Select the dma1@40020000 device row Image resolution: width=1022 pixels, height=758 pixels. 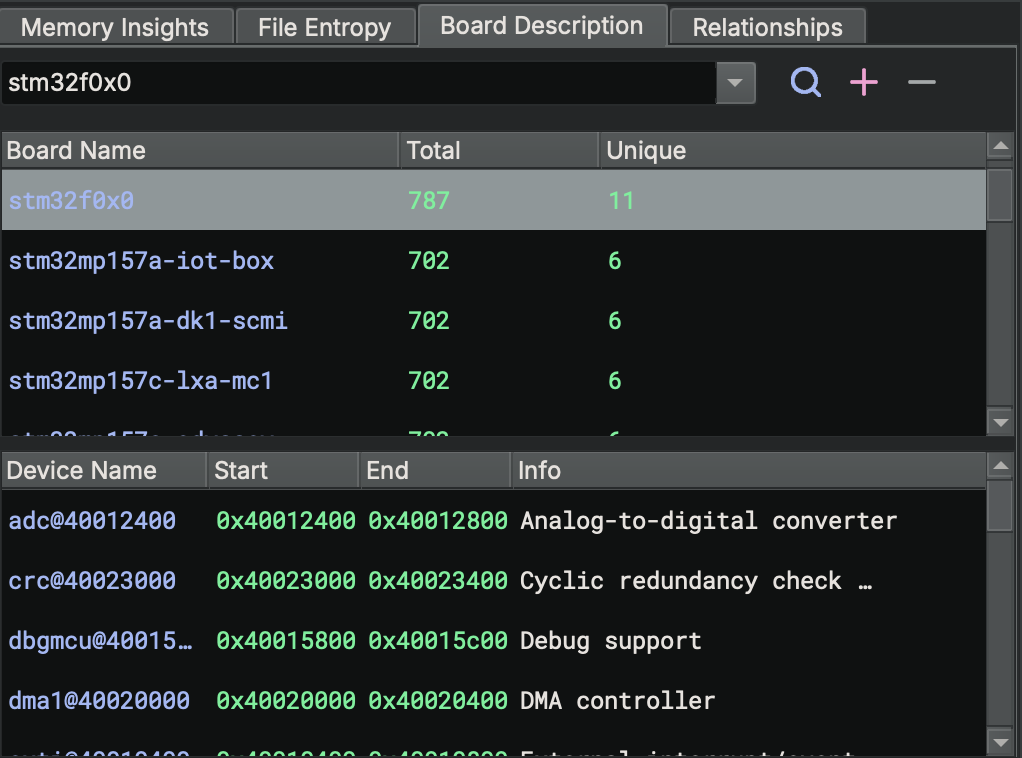[x=493, y=701]
